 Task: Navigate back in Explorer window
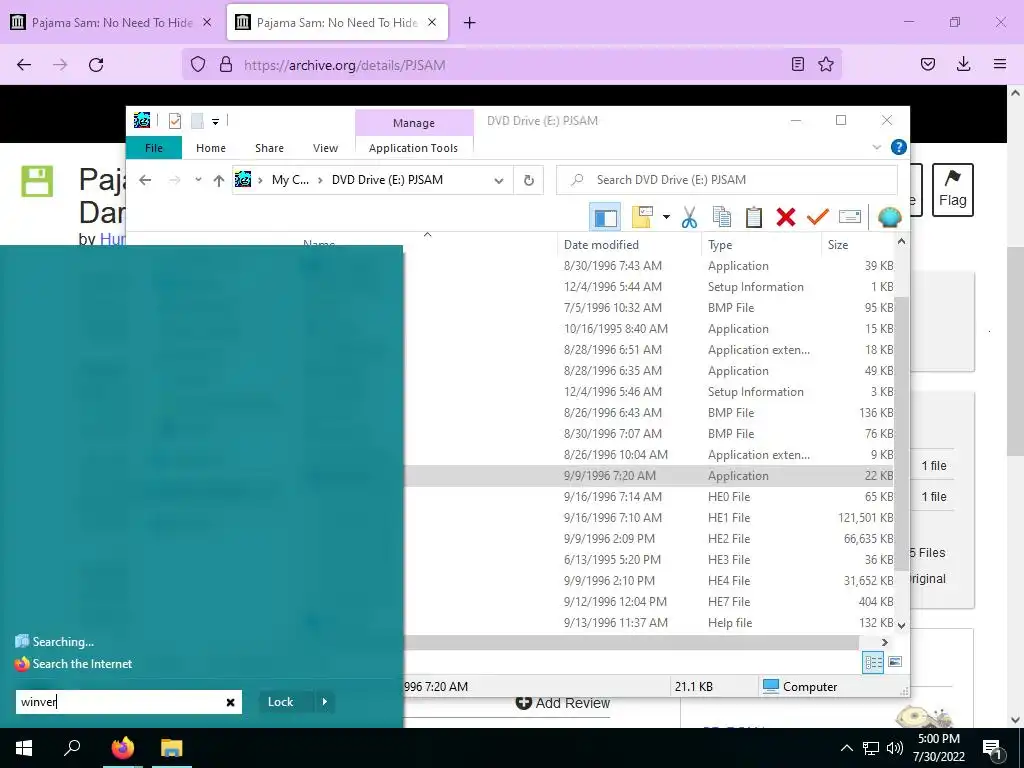[145, 180]
